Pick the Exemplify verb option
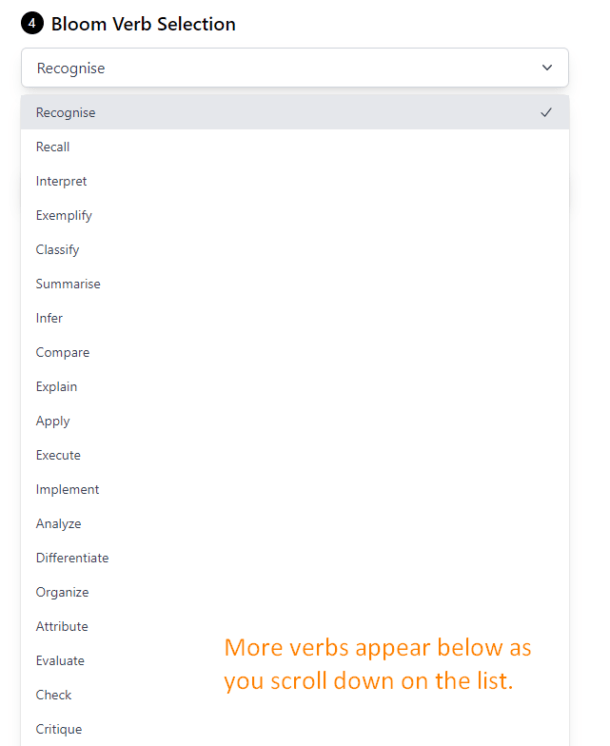 (64, 215)
